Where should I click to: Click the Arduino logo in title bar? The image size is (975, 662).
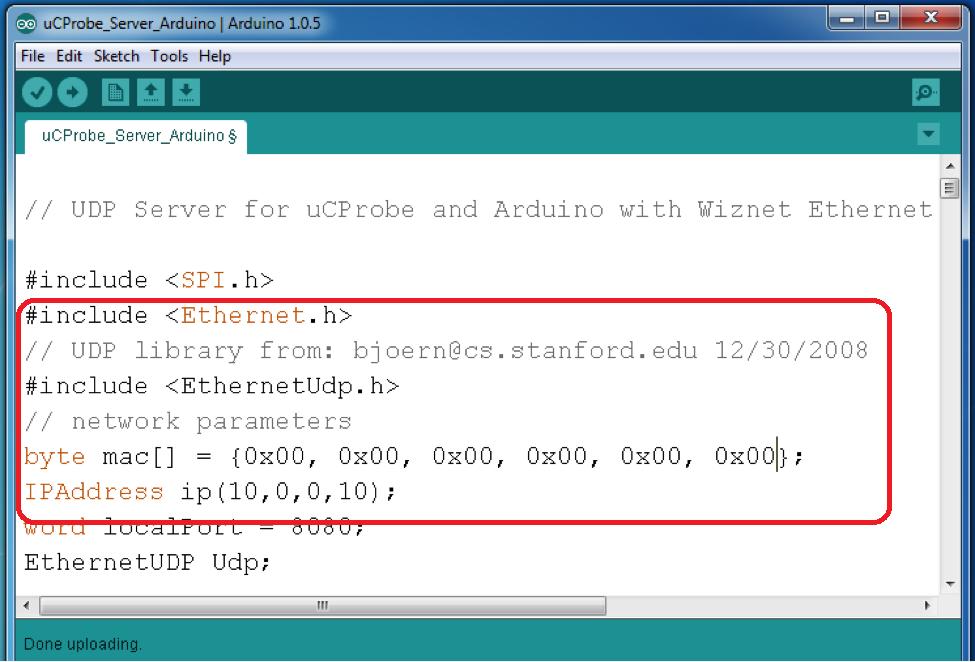point(26,24)
